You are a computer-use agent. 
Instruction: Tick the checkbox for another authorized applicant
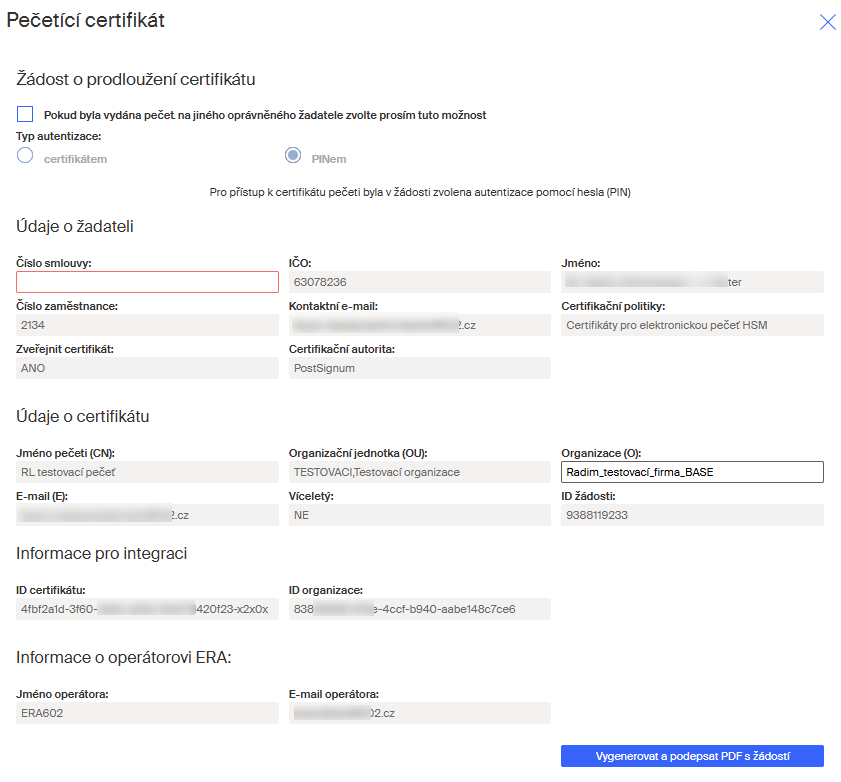pos(25,115)
